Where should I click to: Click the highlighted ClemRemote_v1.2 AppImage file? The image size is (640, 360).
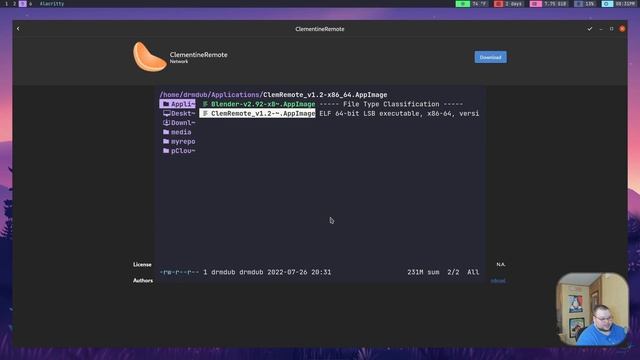pos(258,113)
